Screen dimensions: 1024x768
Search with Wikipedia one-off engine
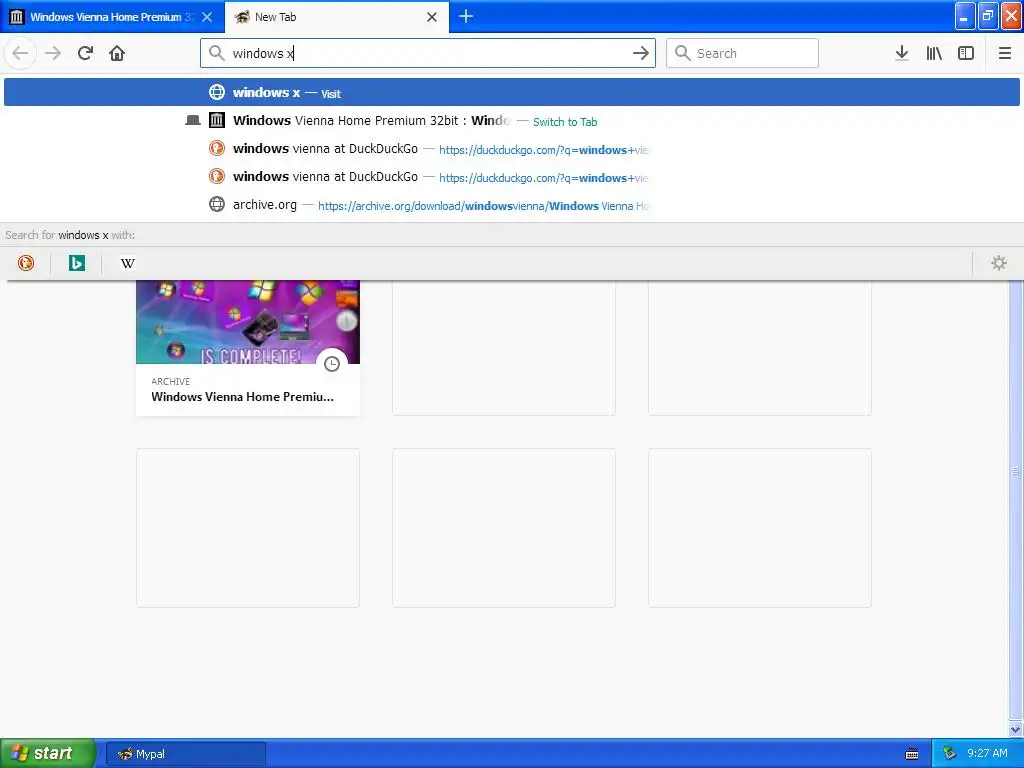tap(128, 263)
